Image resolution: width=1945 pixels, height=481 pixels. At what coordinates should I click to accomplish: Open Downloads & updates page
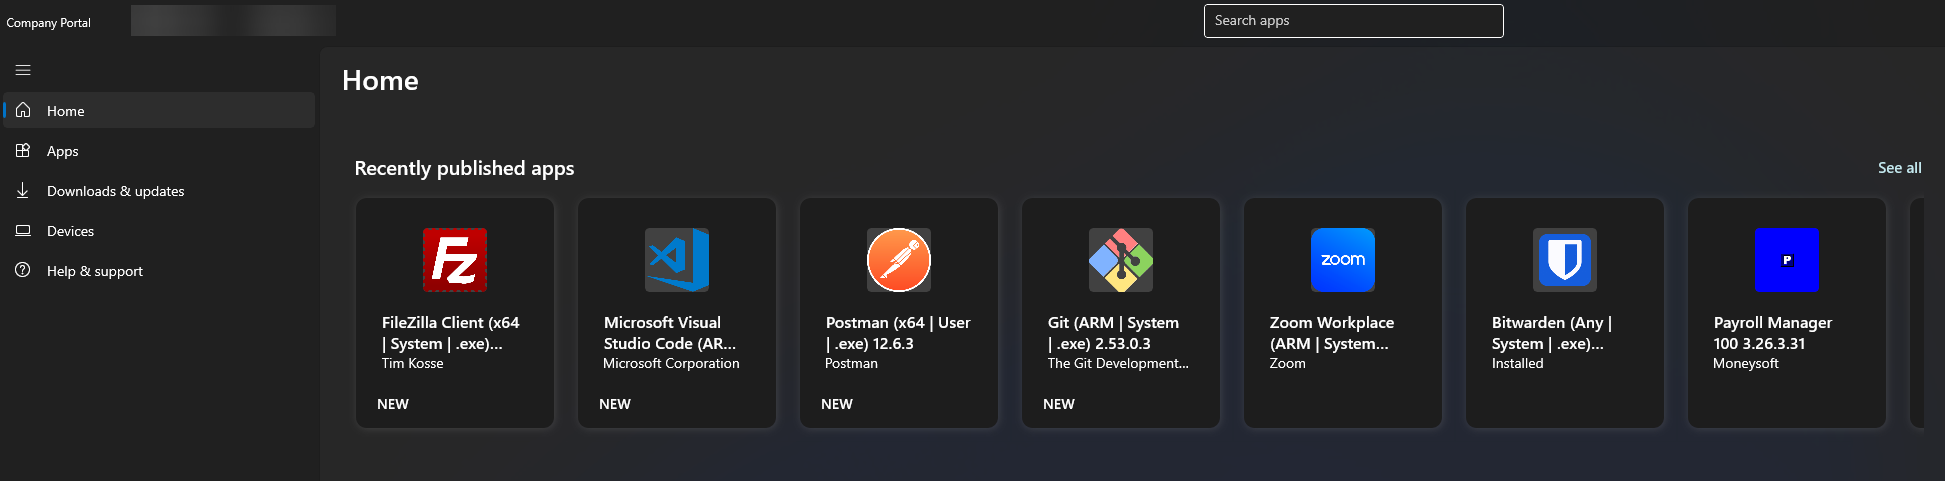115,191
